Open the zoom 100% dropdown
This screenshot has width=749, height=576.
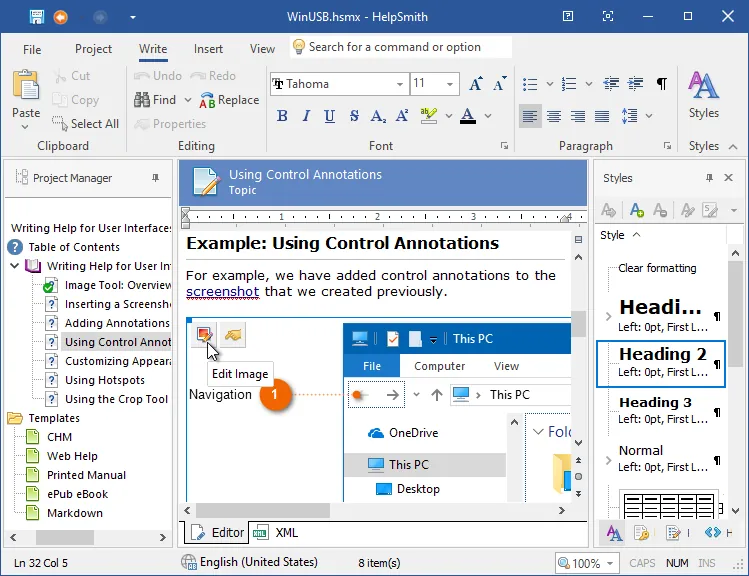tap(610, 563)
